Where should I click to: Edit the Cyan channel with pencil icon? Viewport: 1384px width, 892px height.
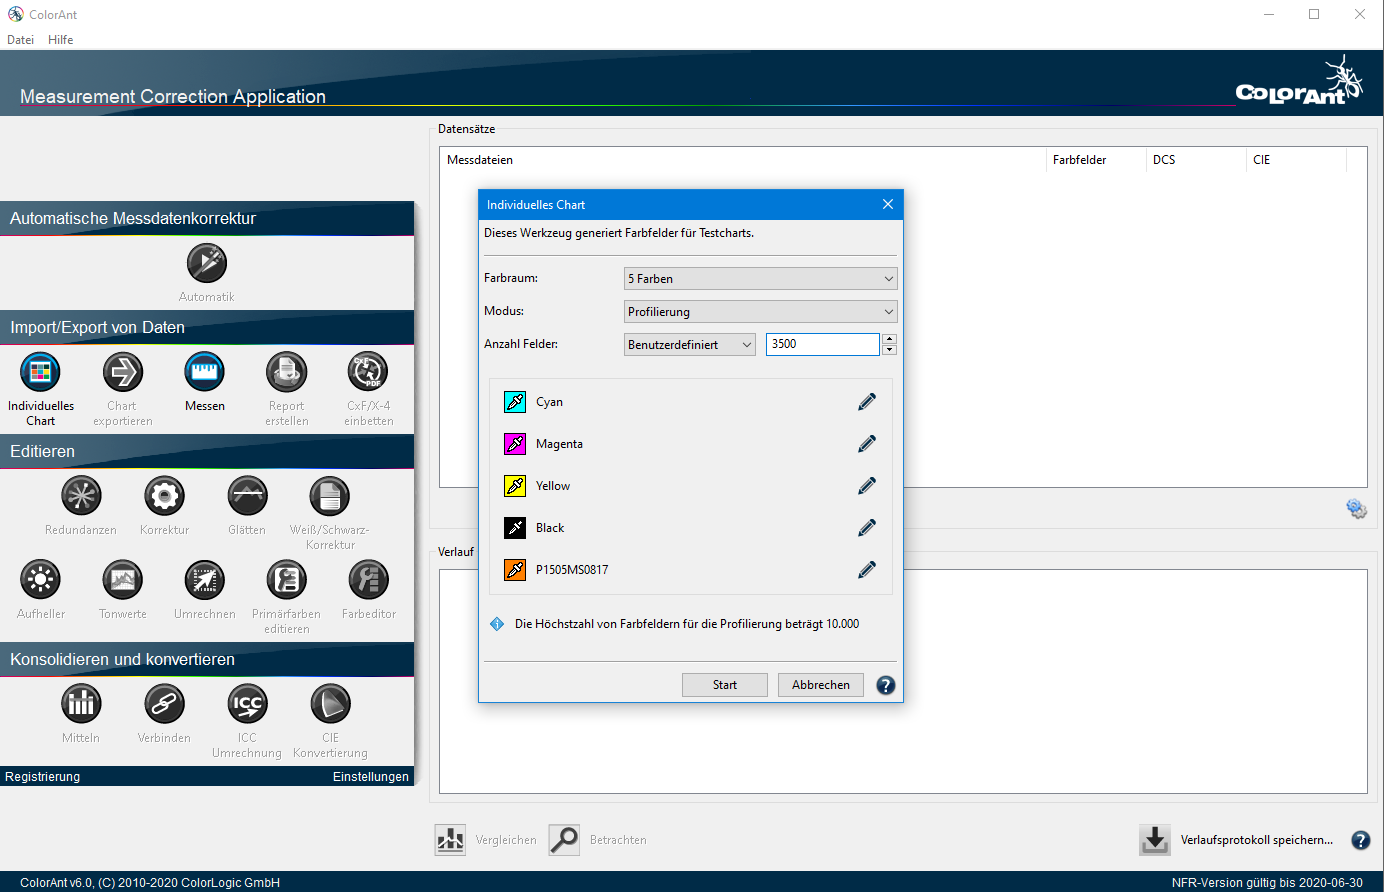[x=867, y=402]
